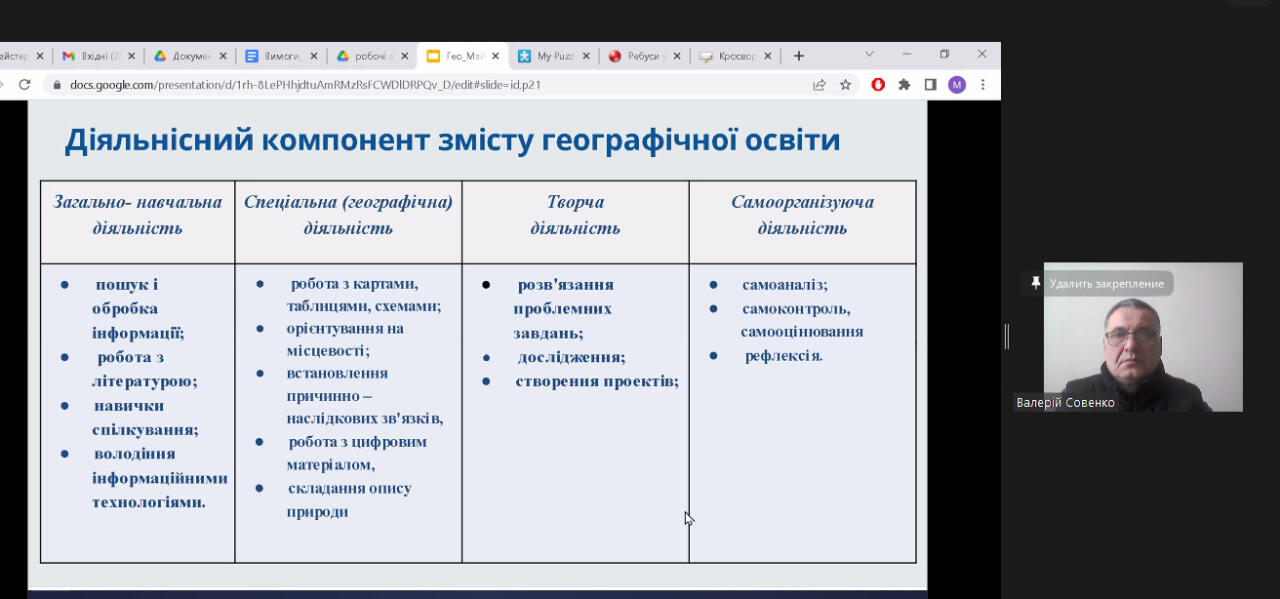Open the Chrome three-dot menu

click(x=983, y=85)
